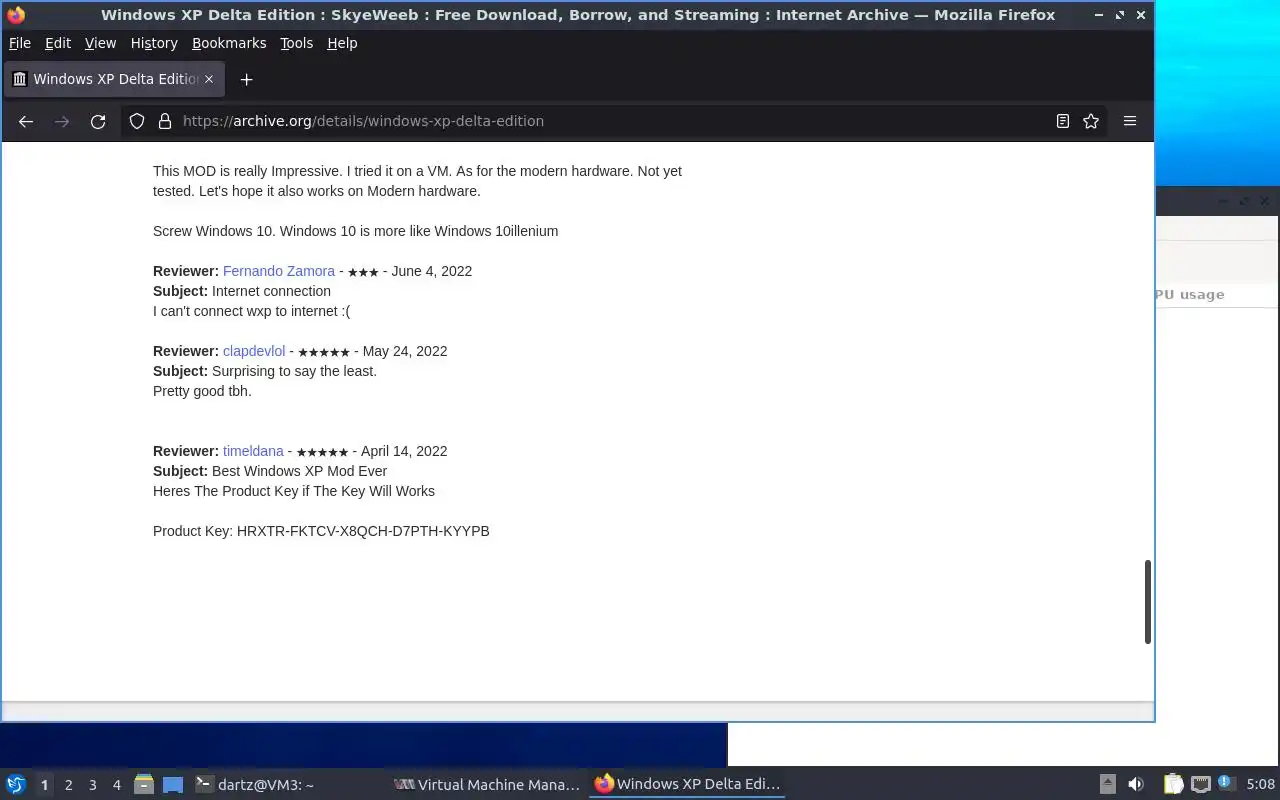This screenshot has height=800, width=1280.
Task: Click the product key text HRXTR-FKTCV-X8QCH-D7PTH-KYYPB
Action: coord(363,531)
